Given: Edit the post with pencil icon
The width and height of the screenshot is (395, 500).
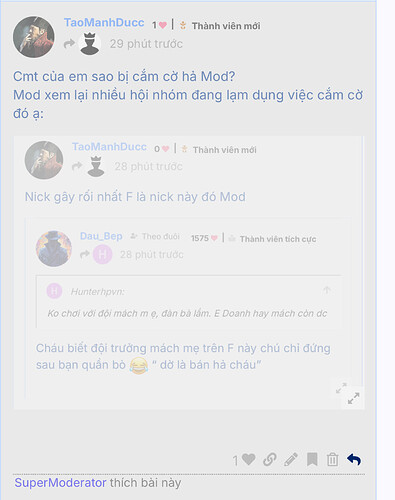Looking at the screenshot, I should pos(291,459).
